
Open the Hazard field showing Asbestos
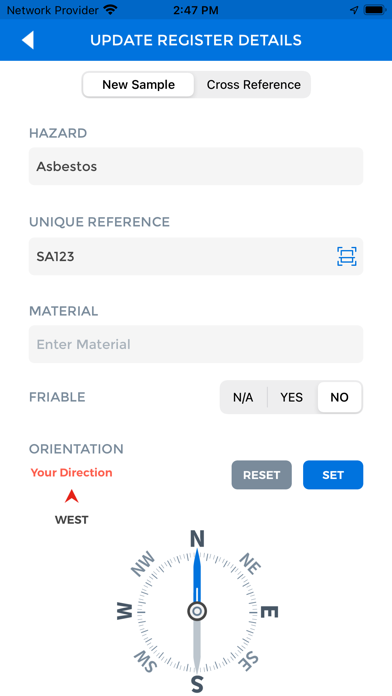196,166
